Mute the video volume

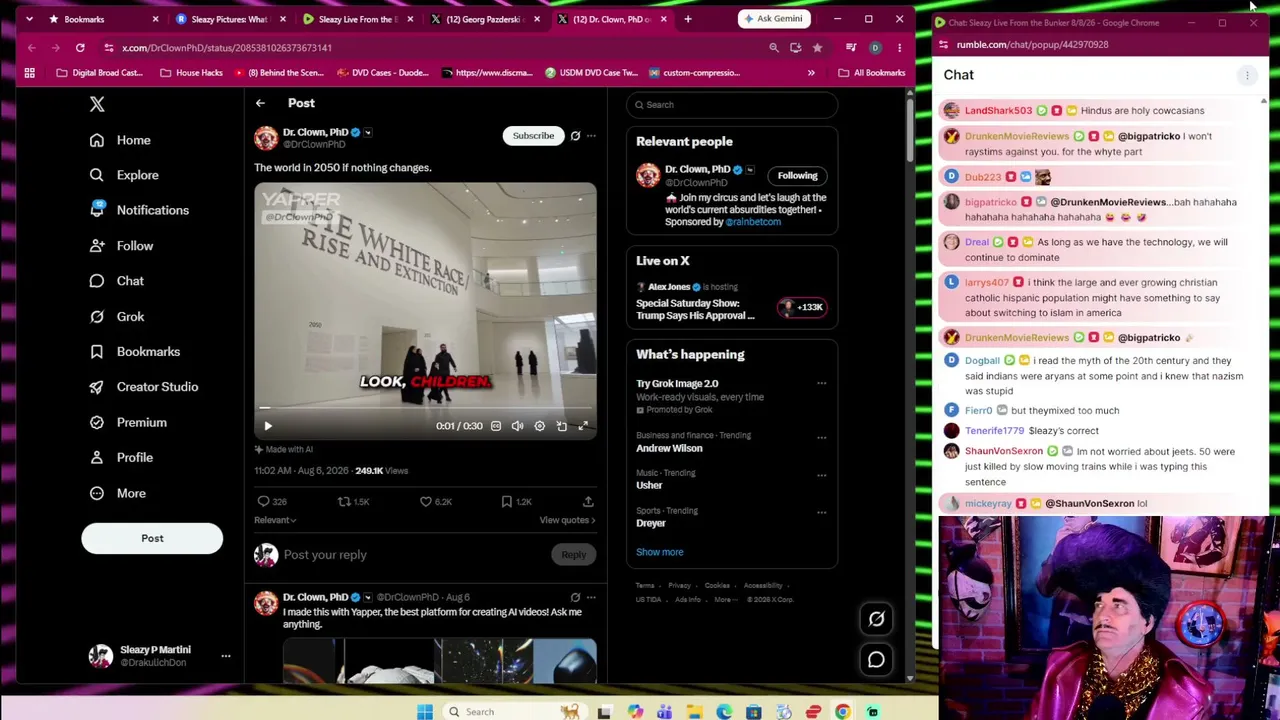point(517,426)
